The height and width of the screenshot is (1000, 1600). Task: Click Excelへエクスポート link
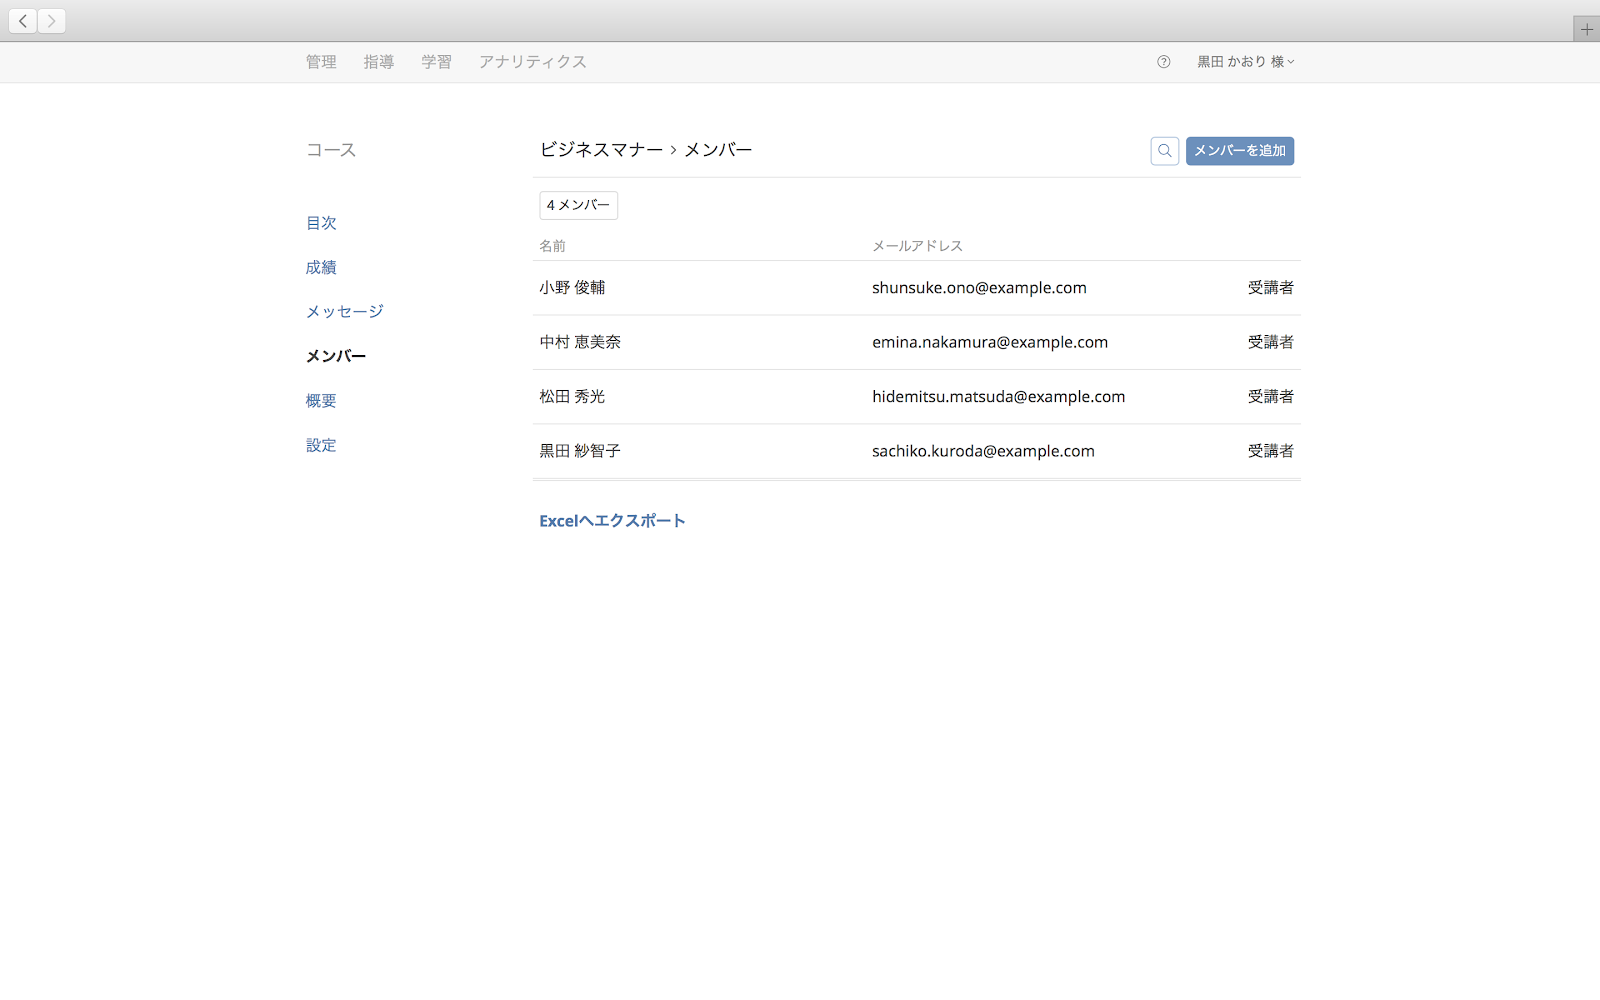click(612, 521)
